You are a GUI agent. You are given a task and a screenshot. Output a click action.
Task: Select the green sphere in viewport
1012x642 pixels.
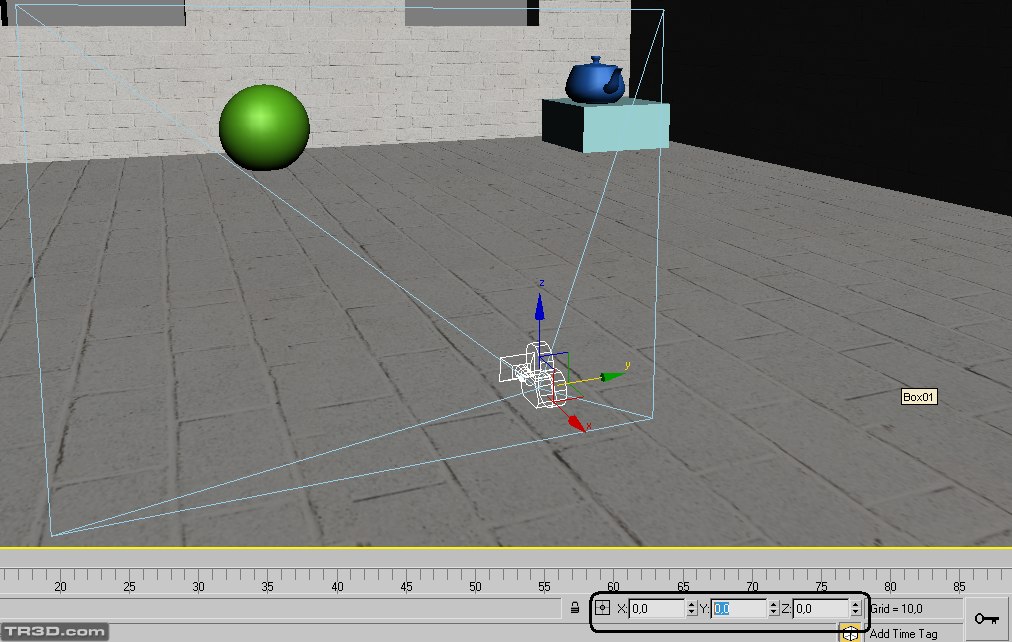264,127
